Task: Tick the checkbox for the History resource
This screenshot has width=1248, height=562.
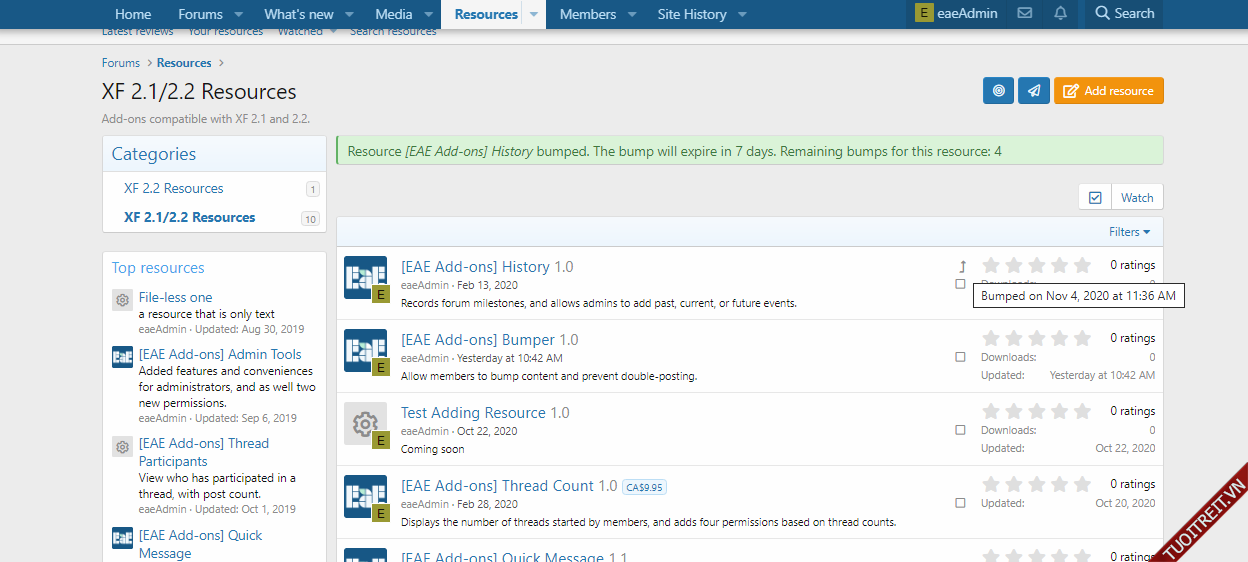Action: click(x=960, y=284)
